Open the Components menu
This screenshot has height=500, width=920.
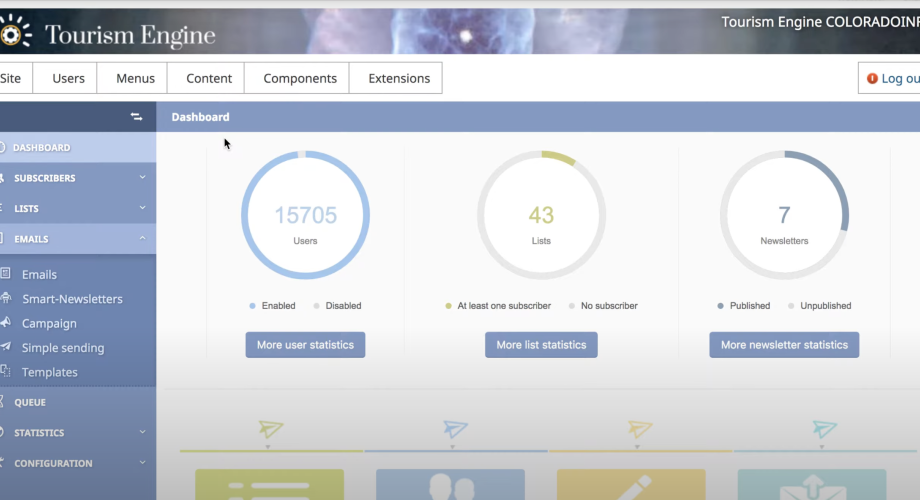[300, 78]
